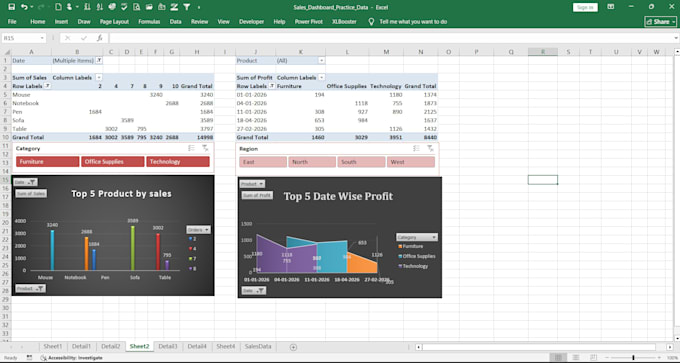The image size is (680, 363).
Task: Toggle West in Region slicer
Action: [411, 162]
